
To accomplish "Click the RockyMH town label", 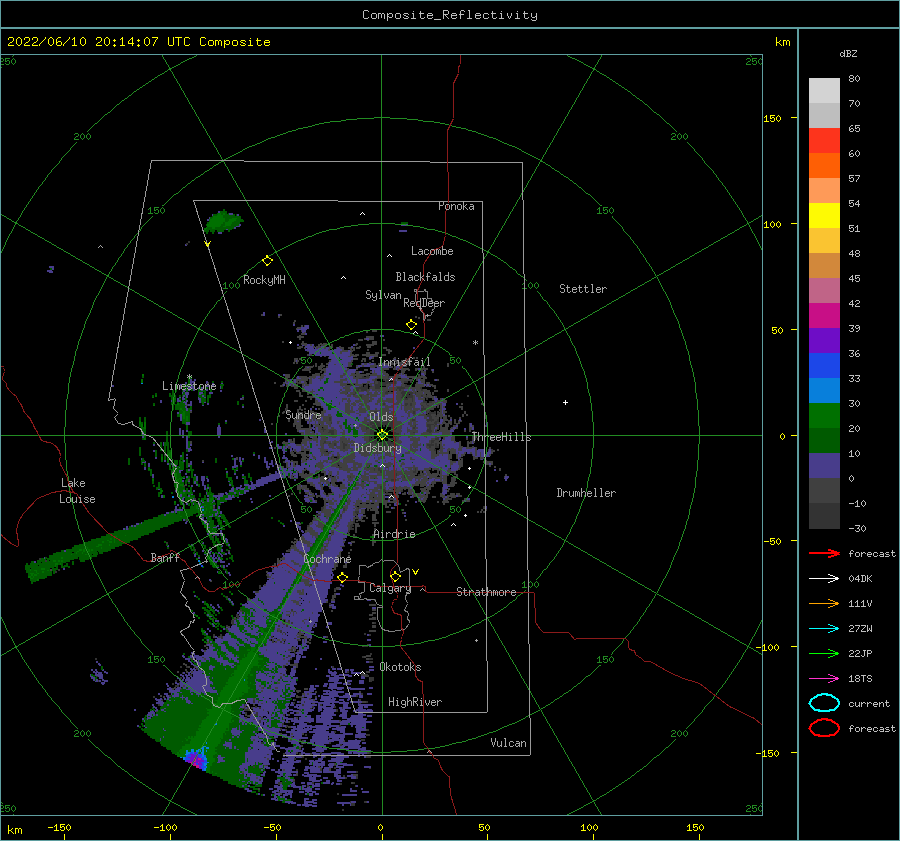I will click(x=264, y=280).
